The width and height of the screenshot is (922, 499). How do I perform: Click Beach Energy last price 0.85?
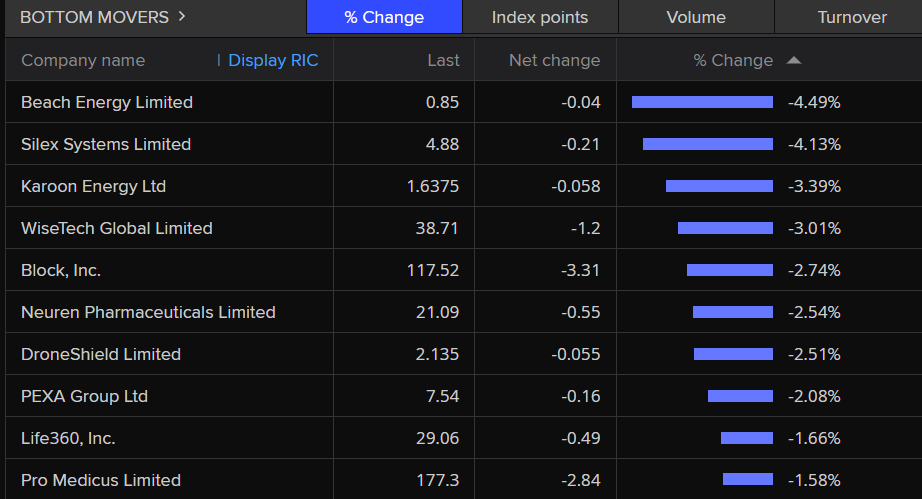(442, 102)
